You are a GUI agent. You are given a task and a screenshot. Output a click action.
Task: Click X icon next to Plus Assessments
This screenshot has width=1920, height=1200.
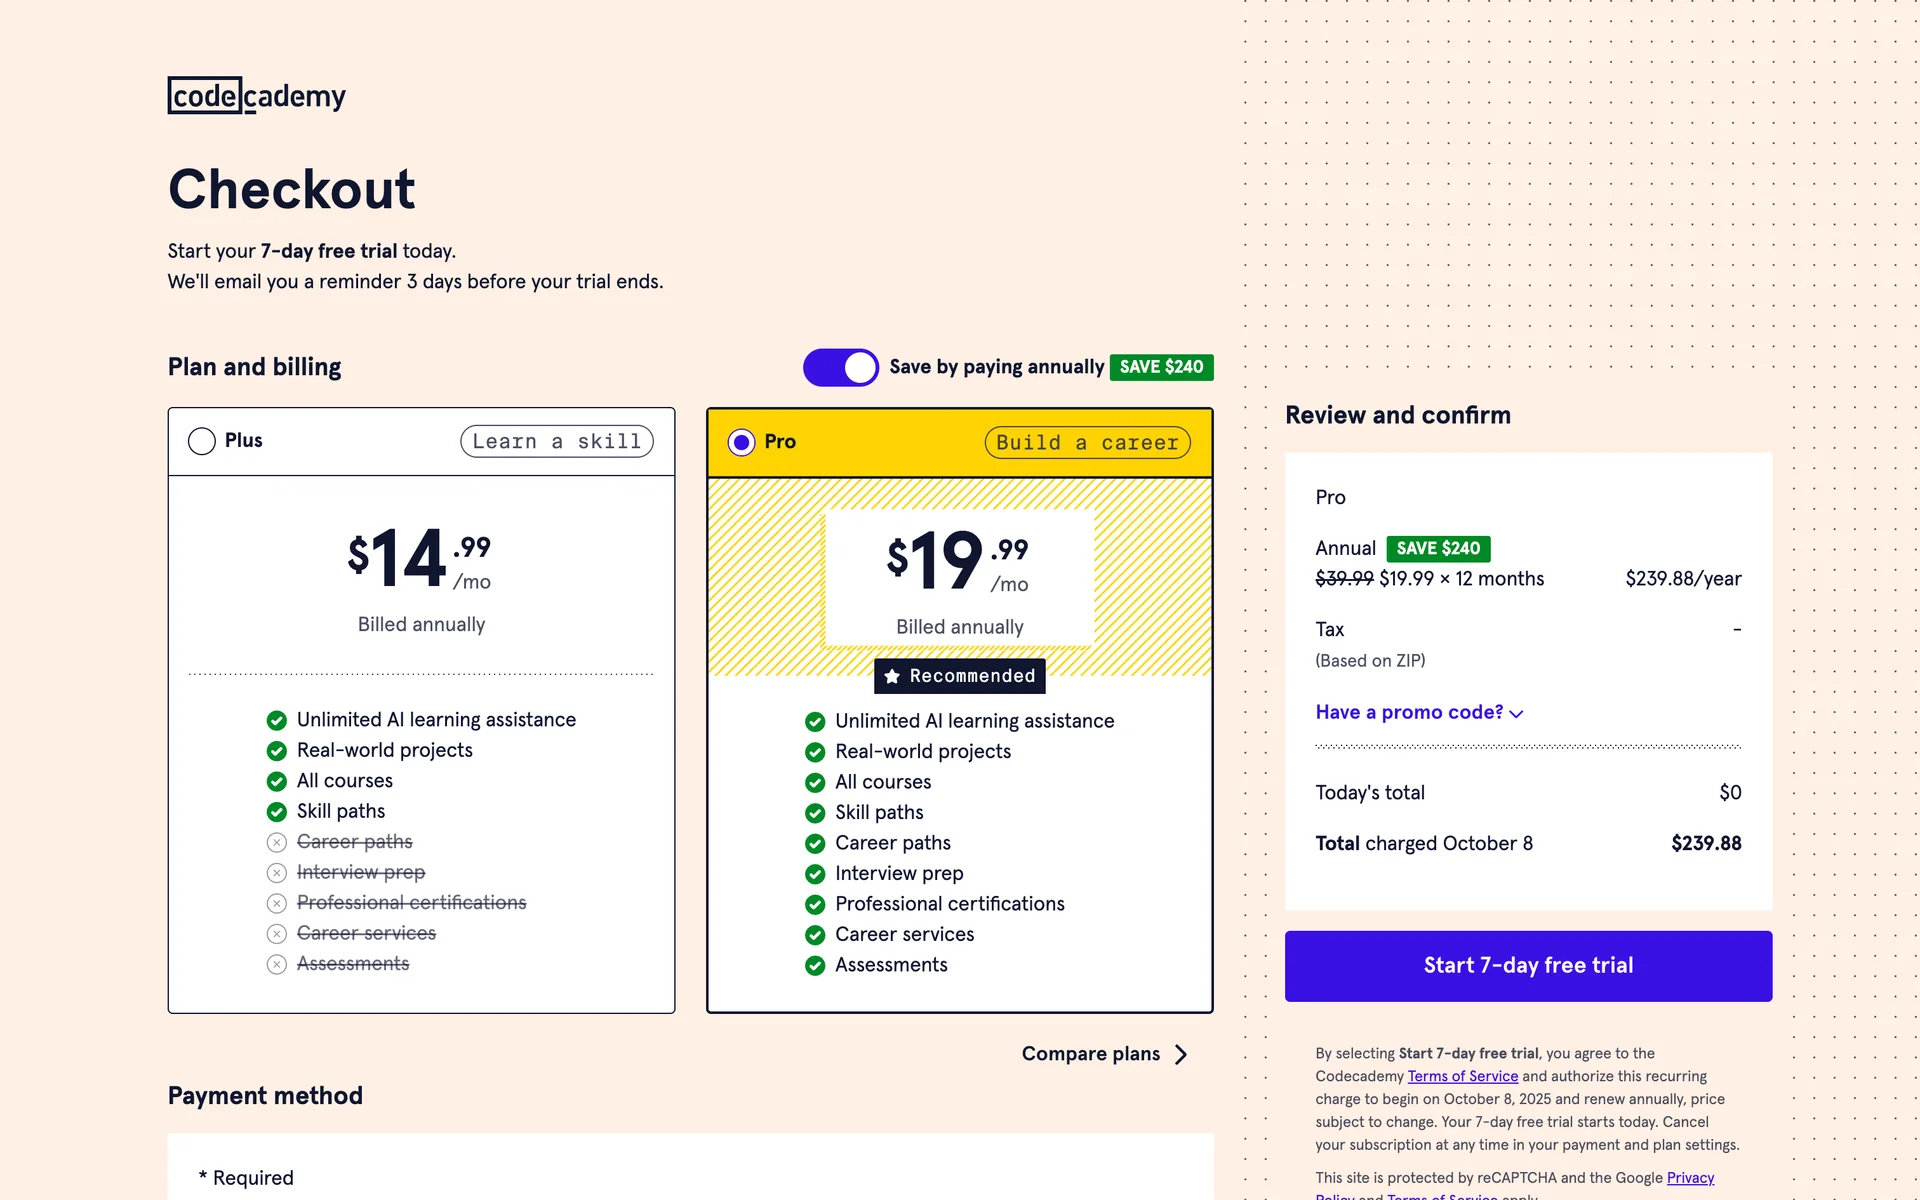point(277,964)
